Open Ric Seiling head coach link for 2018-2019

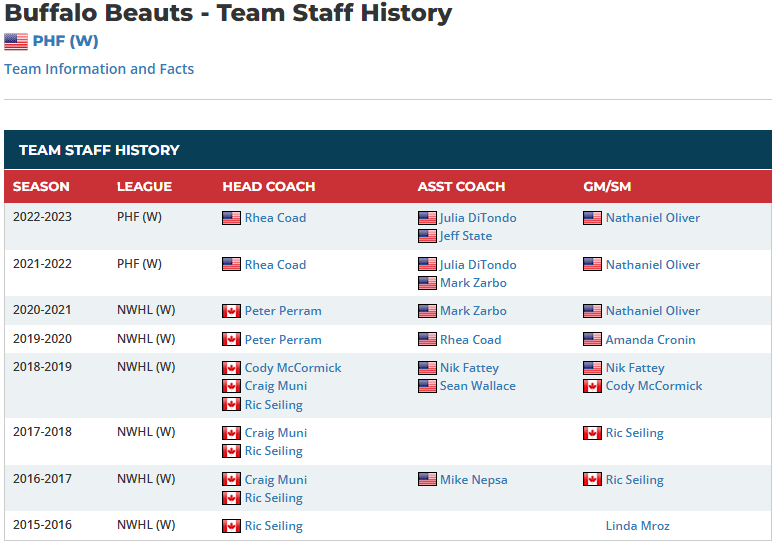click(274, 405)
